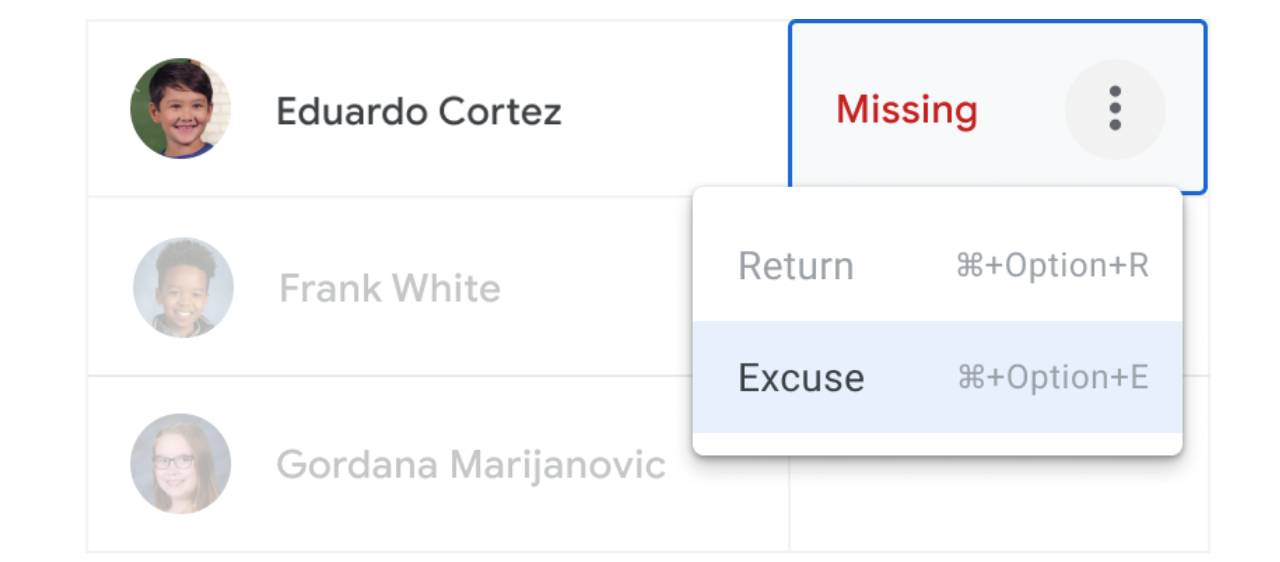
Task: Choose Excuse from the context menu
Action: pyautogui.click(x=801, y=378)
